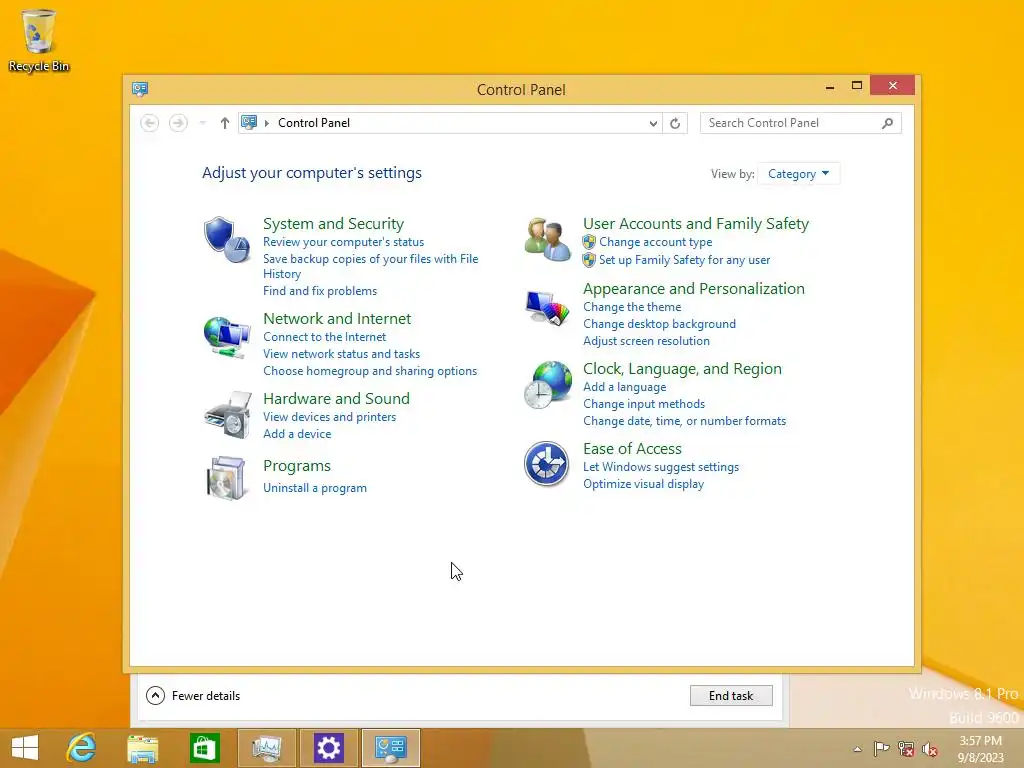Go up one level with Up arrow
This screenshot has height=768, width=1024.
(225, 123)
